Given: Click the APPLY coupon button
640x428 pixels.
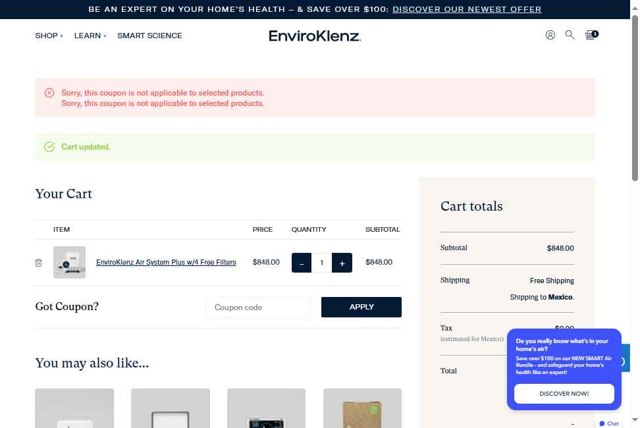Looking at the screenshot, I should 361,307.
